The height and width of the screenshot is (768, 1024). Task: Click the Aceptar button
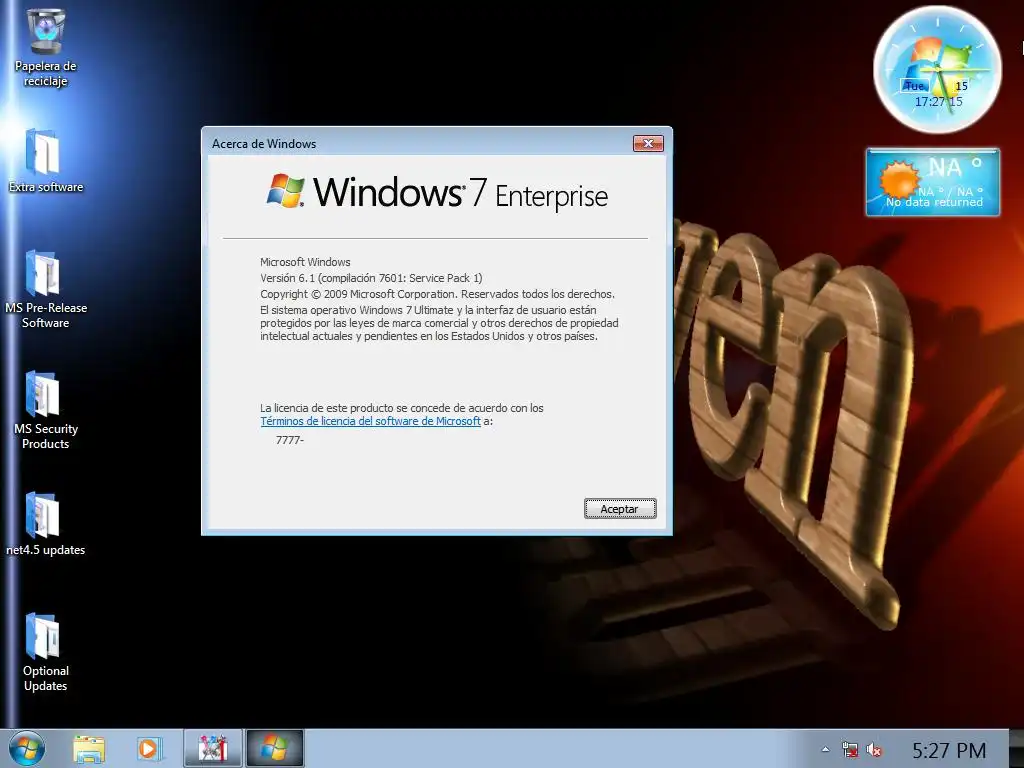(620, 509)
